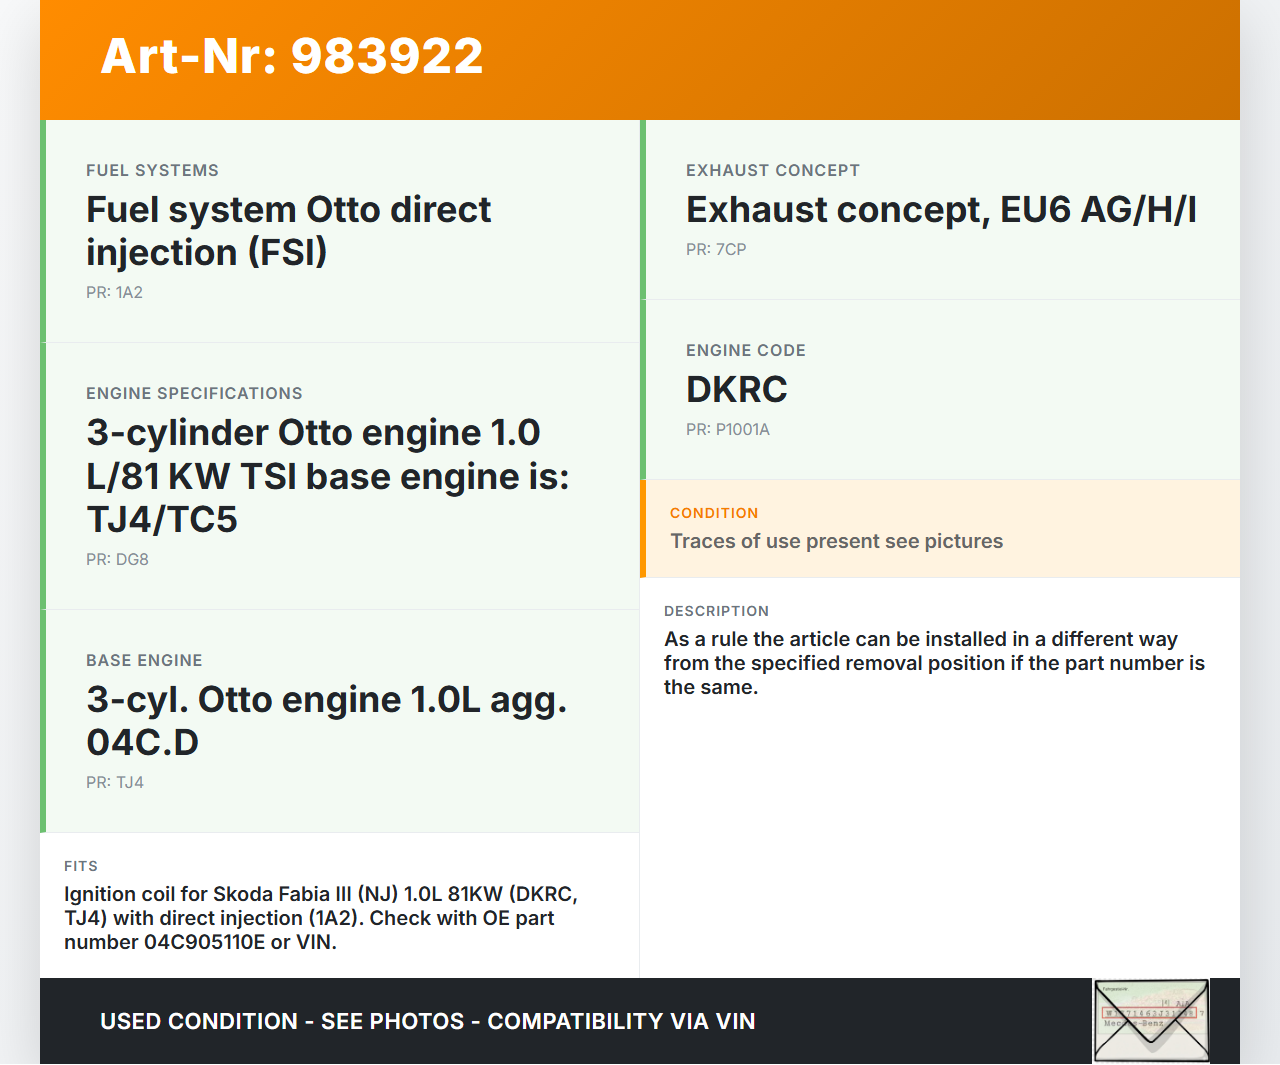The width and height of the screenshot is (1280, 1065).
Task: Click the PR: DG8 code
Action: pos(117,560)
